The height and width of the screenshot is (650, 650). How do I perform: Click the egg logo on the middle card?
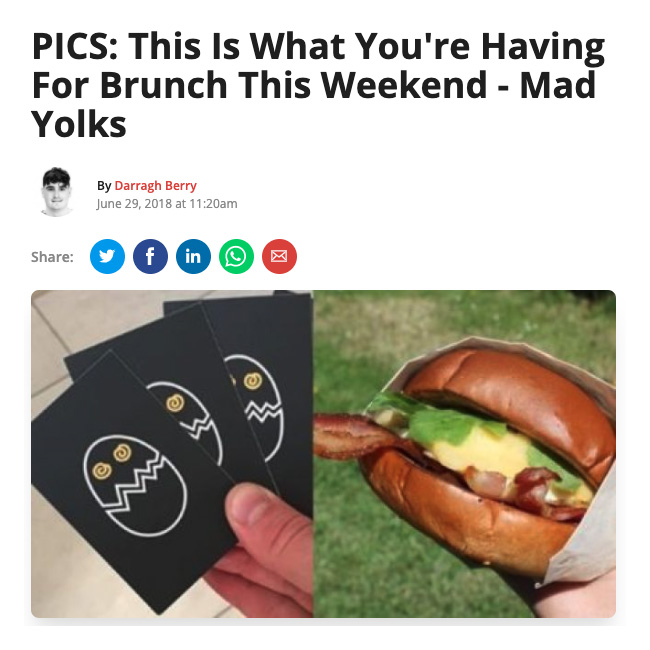(186, 419)
